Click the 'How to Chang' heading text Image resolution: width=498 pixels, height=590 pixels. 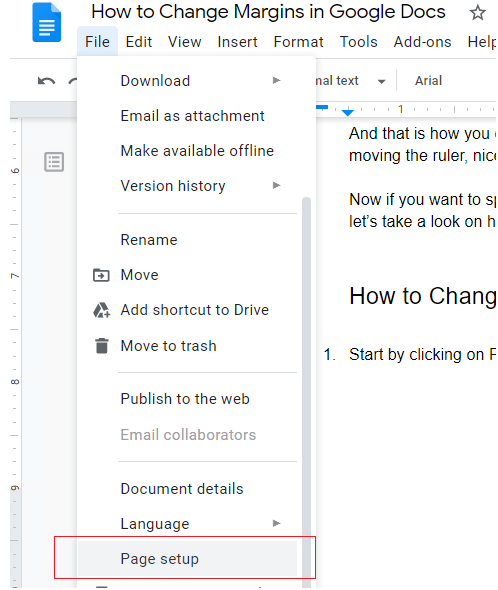coord(423,296)
